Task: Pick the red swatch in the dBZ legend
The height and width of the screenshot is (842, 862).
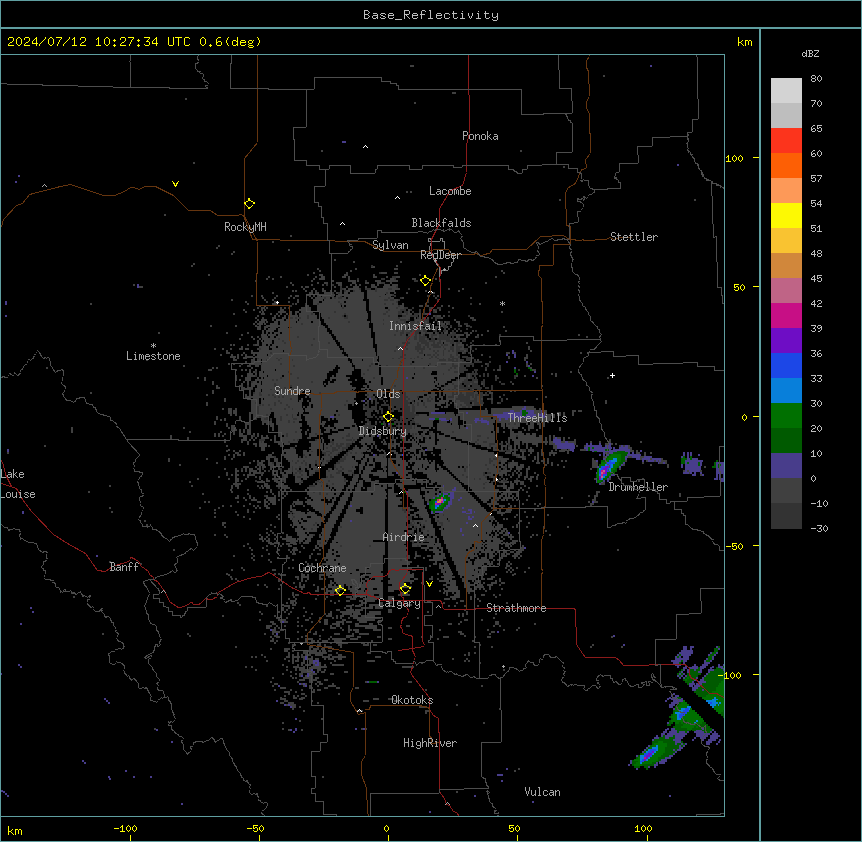Action: click(x=786, y=141)
